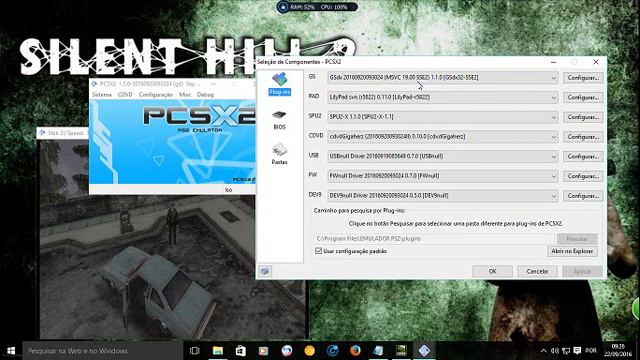Open Debug menu in PCSX2 window
This screenshot has width=640, height=360.
pos(205,94)
